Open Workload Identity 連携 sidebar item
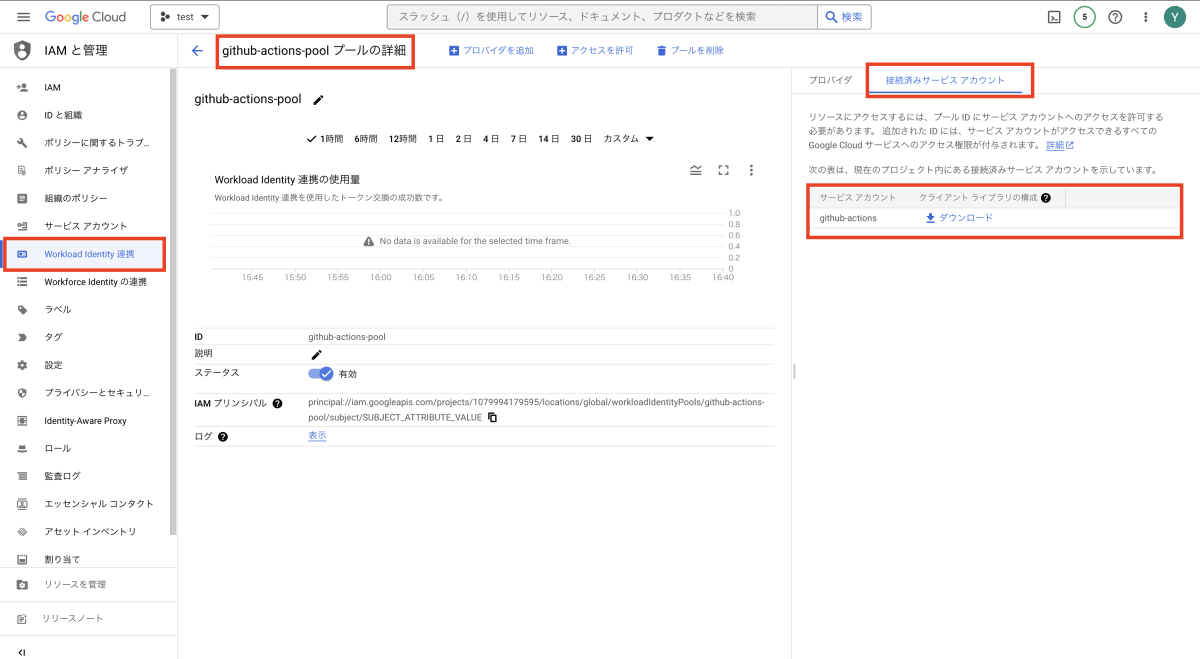This screenshot has height=659, width=1200. [88, 254]
